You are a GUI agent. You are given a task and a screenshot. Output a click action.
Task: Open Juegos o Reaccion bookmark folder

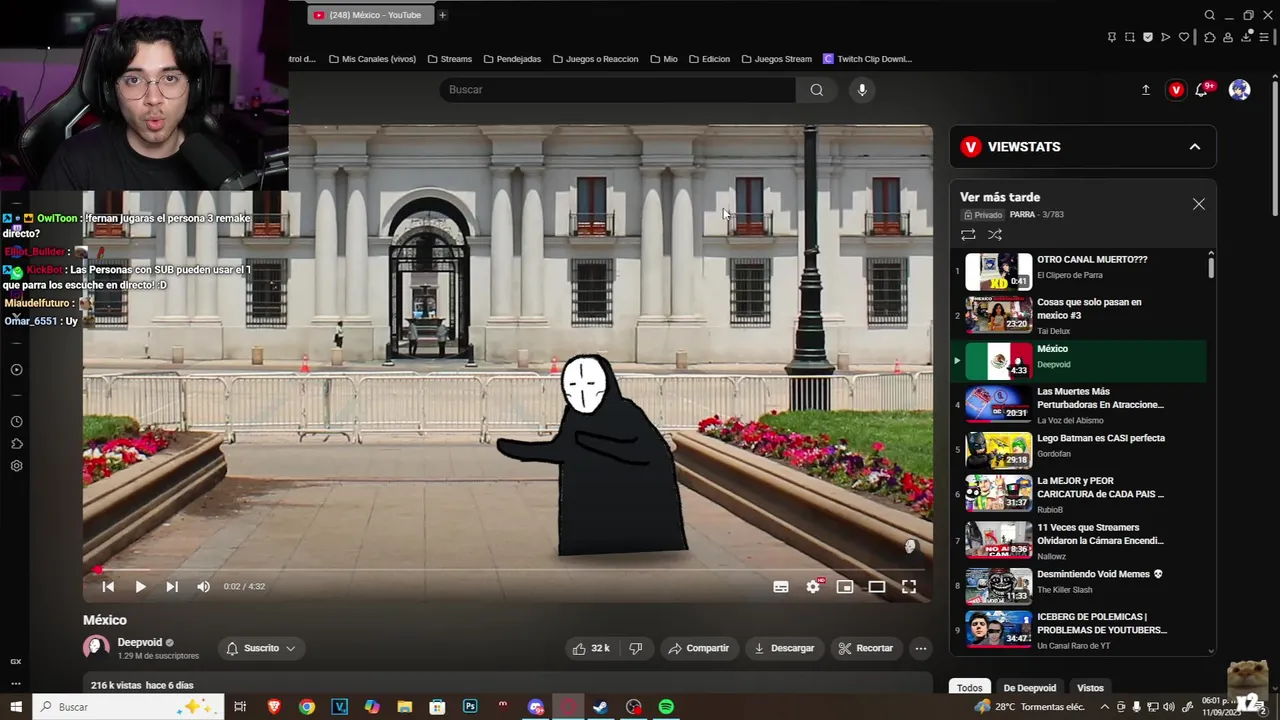[x=595, y=59]
